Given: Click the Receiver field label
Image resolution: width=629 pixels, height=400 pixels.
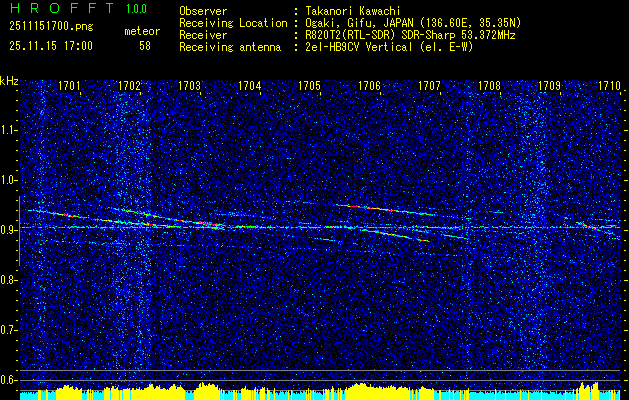Looking at the screenshot, I should click(203, 35).
